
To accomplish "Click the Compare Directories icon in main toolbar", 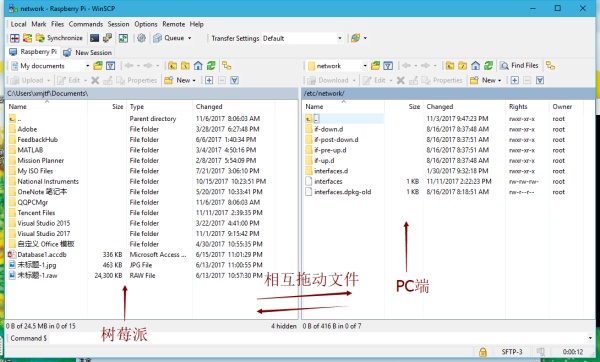I will [15, 38].
